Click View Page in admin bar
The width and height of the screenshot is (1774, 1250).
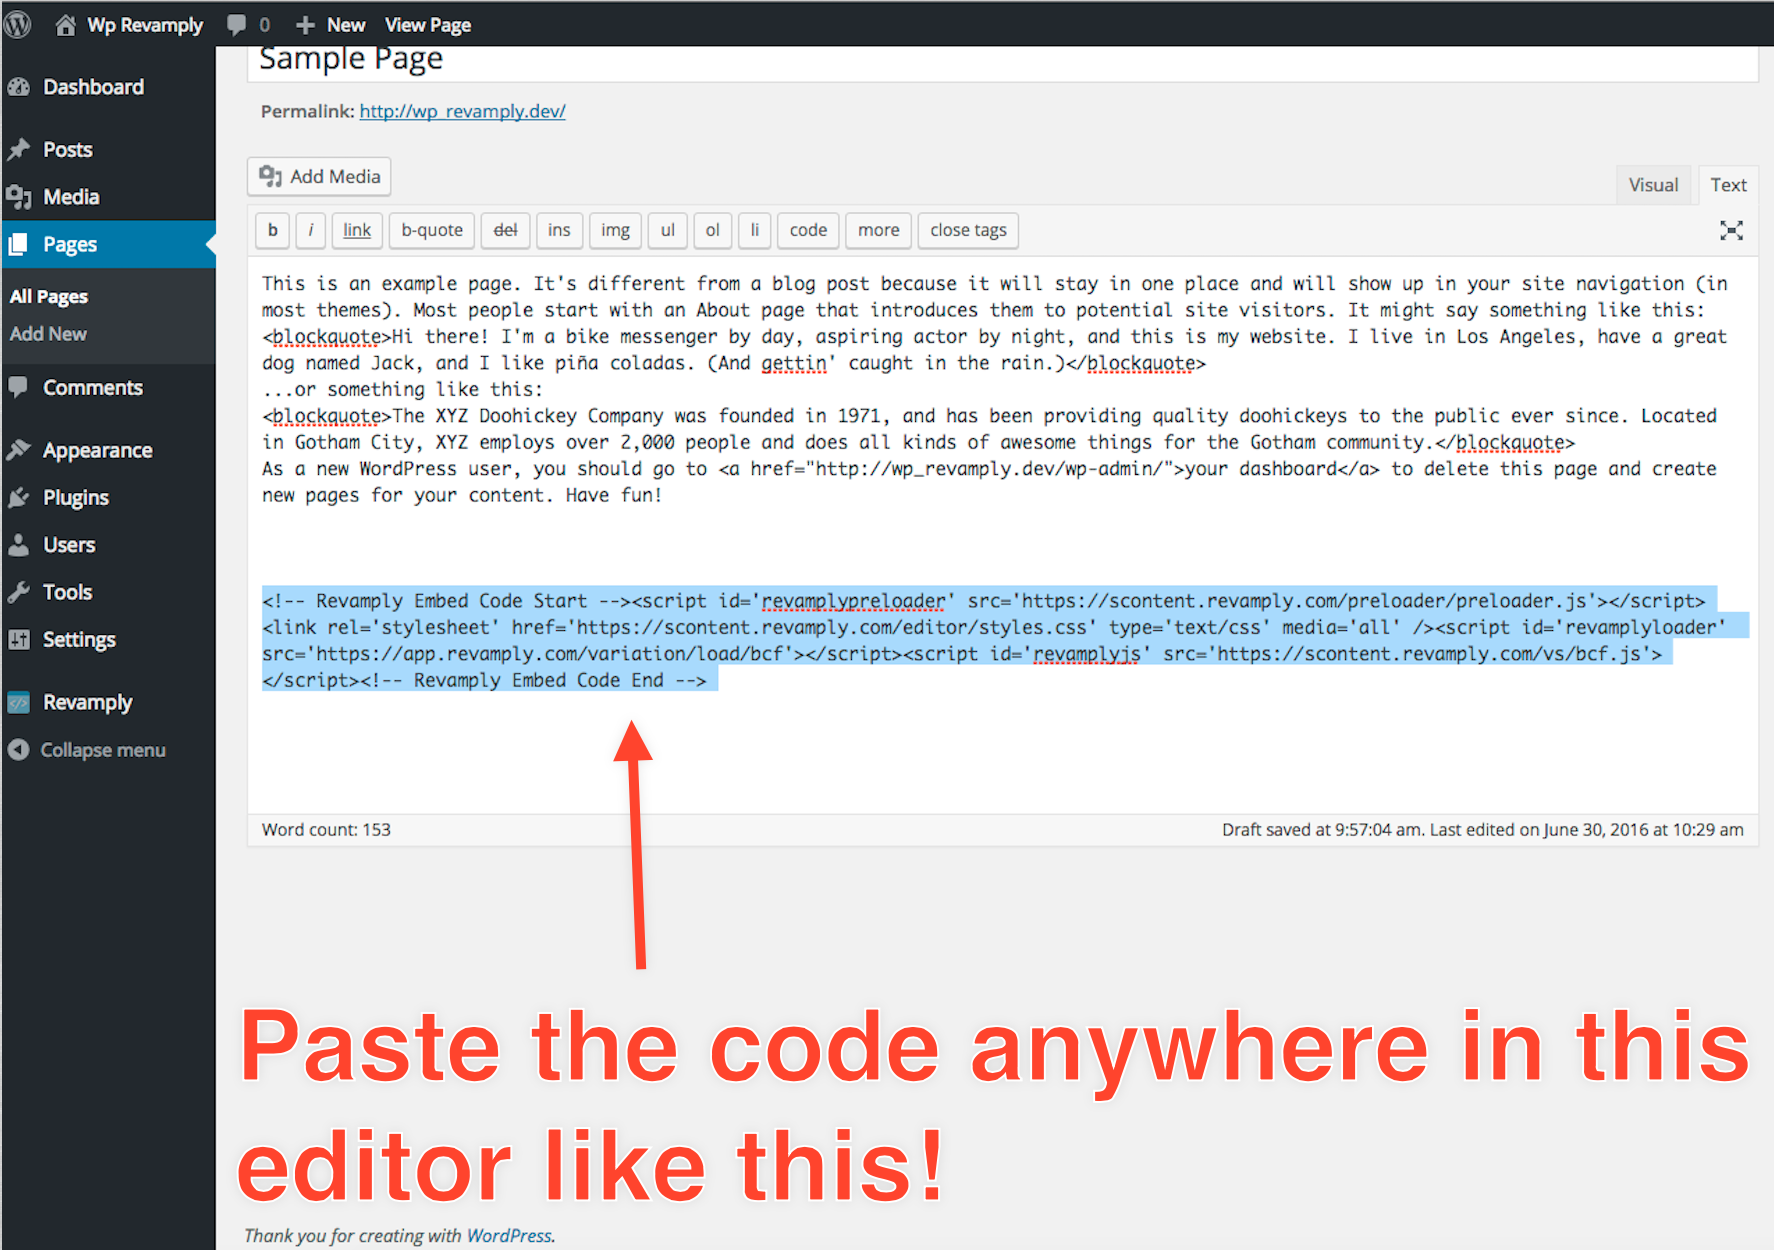coord(428,25)
